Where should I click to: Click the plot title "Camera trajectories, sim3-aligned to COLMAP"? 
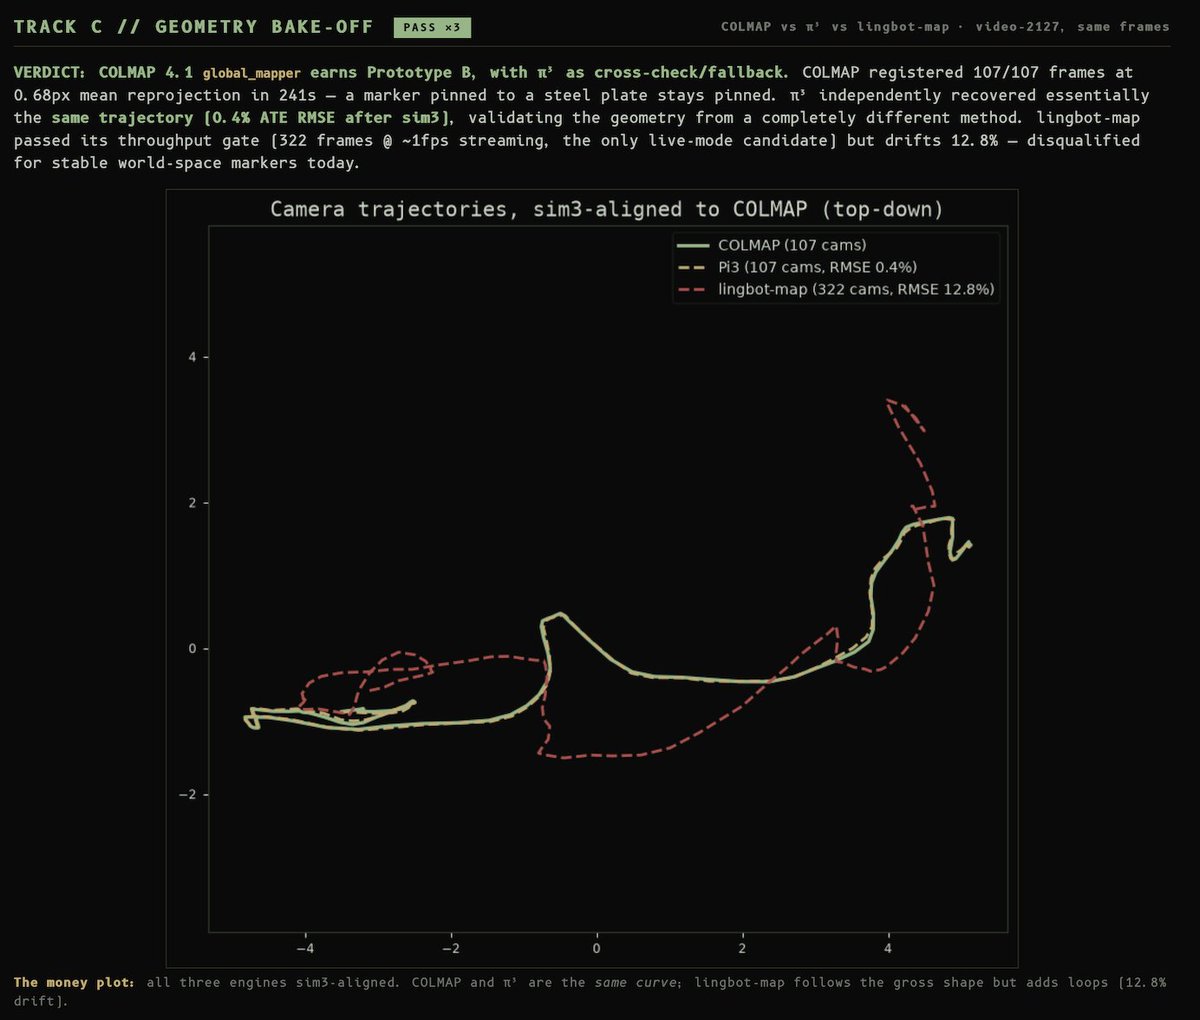tap(606, 209)
